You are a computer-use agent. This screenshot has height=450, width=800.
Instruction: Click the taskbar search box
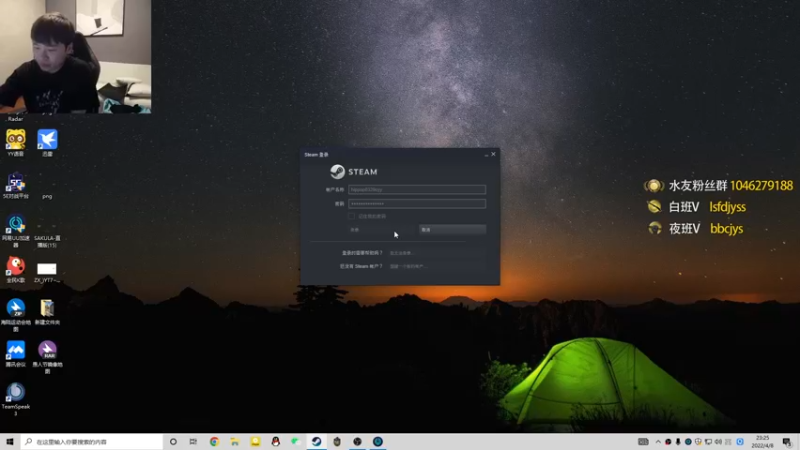click(x=92, y=441)
